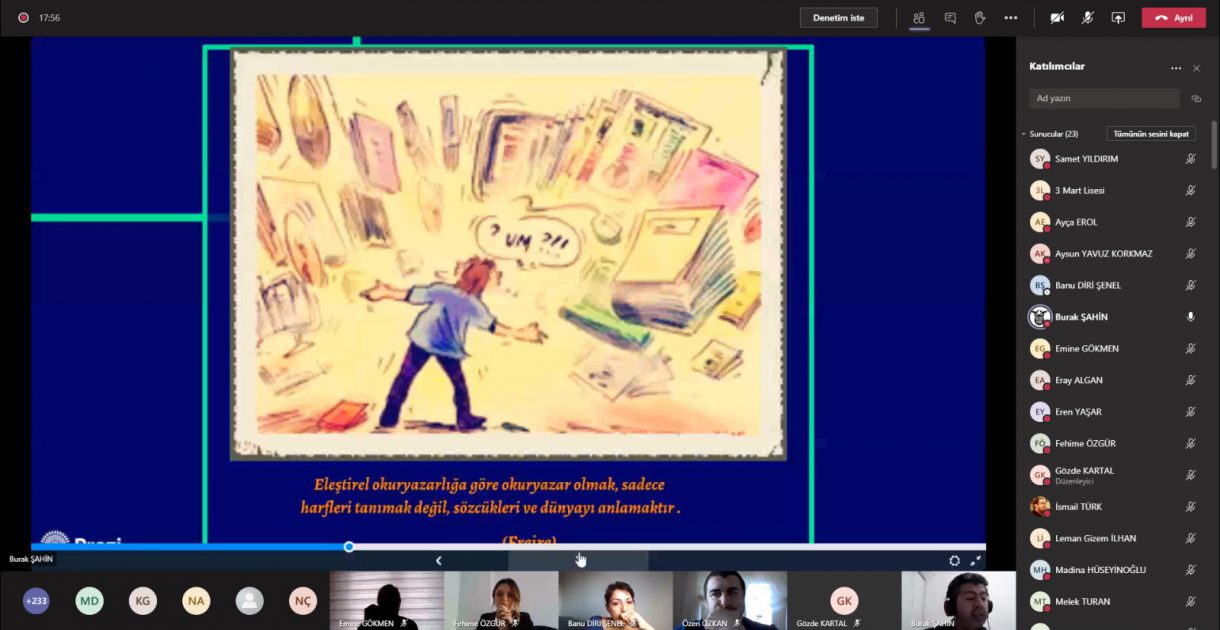Toggle the camera on or off
The image size is (1220, 630).
tap(1057, 18)
